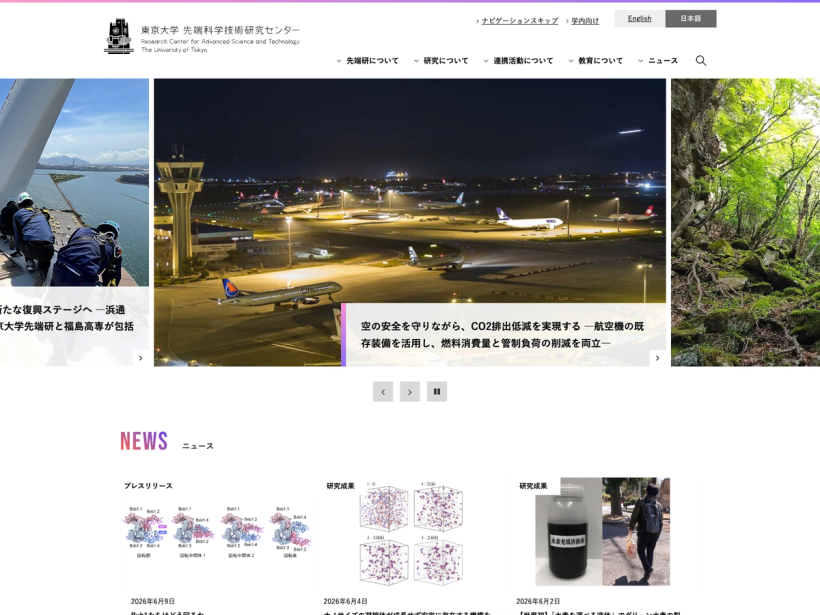
Task: Click the date 2026年6月2日
Action: click(x=538, y=601)
